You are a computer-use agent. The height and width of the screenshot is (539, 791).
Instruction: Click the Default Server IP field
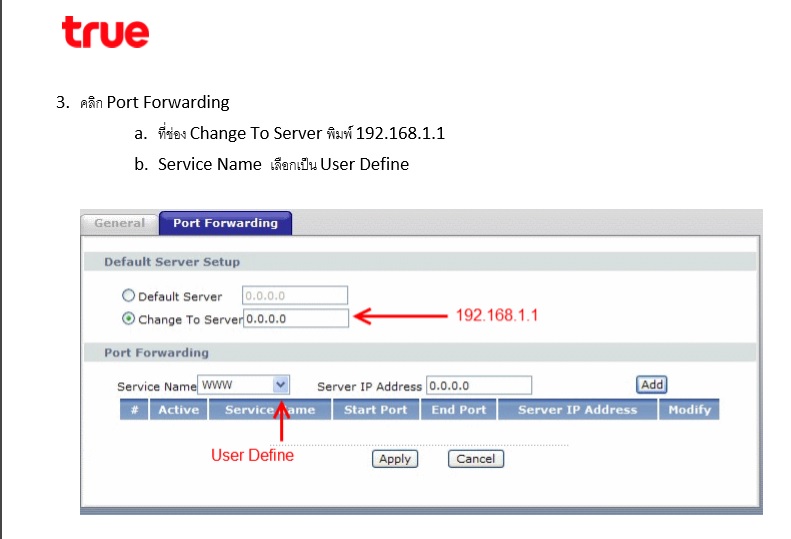pyautogui.click(x=295, y=296)
